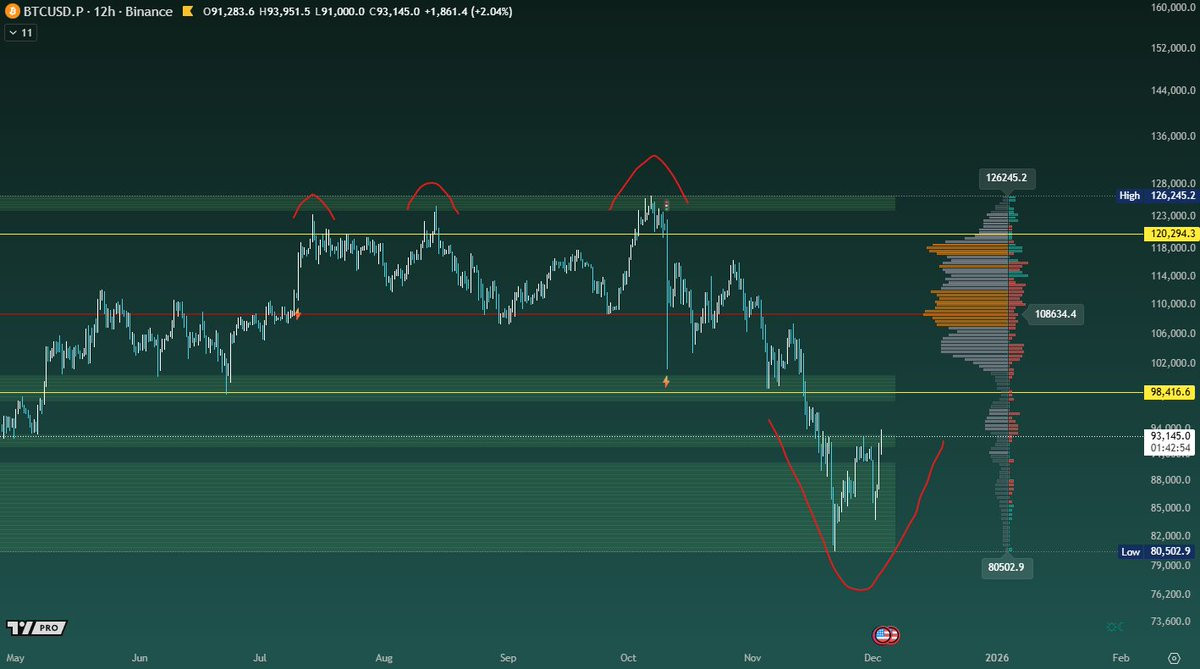Click the Oct label on time axis

click(629, 658)
